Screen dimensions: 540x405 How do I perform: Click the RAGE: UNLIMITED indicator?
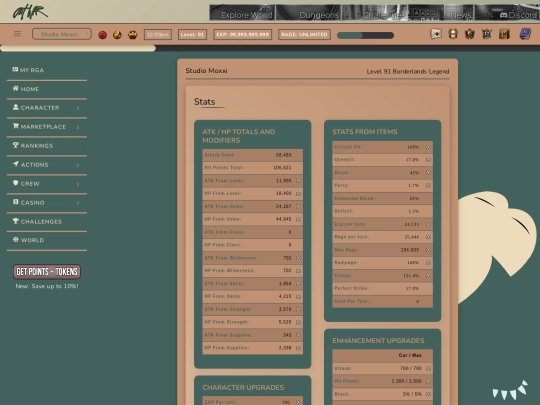click(304, 34)
